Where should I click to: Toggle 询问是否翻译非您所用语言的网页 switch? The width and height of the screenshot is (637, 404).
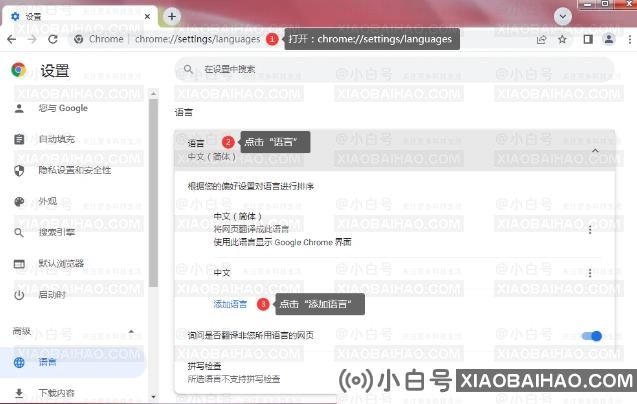coord(592,336)
